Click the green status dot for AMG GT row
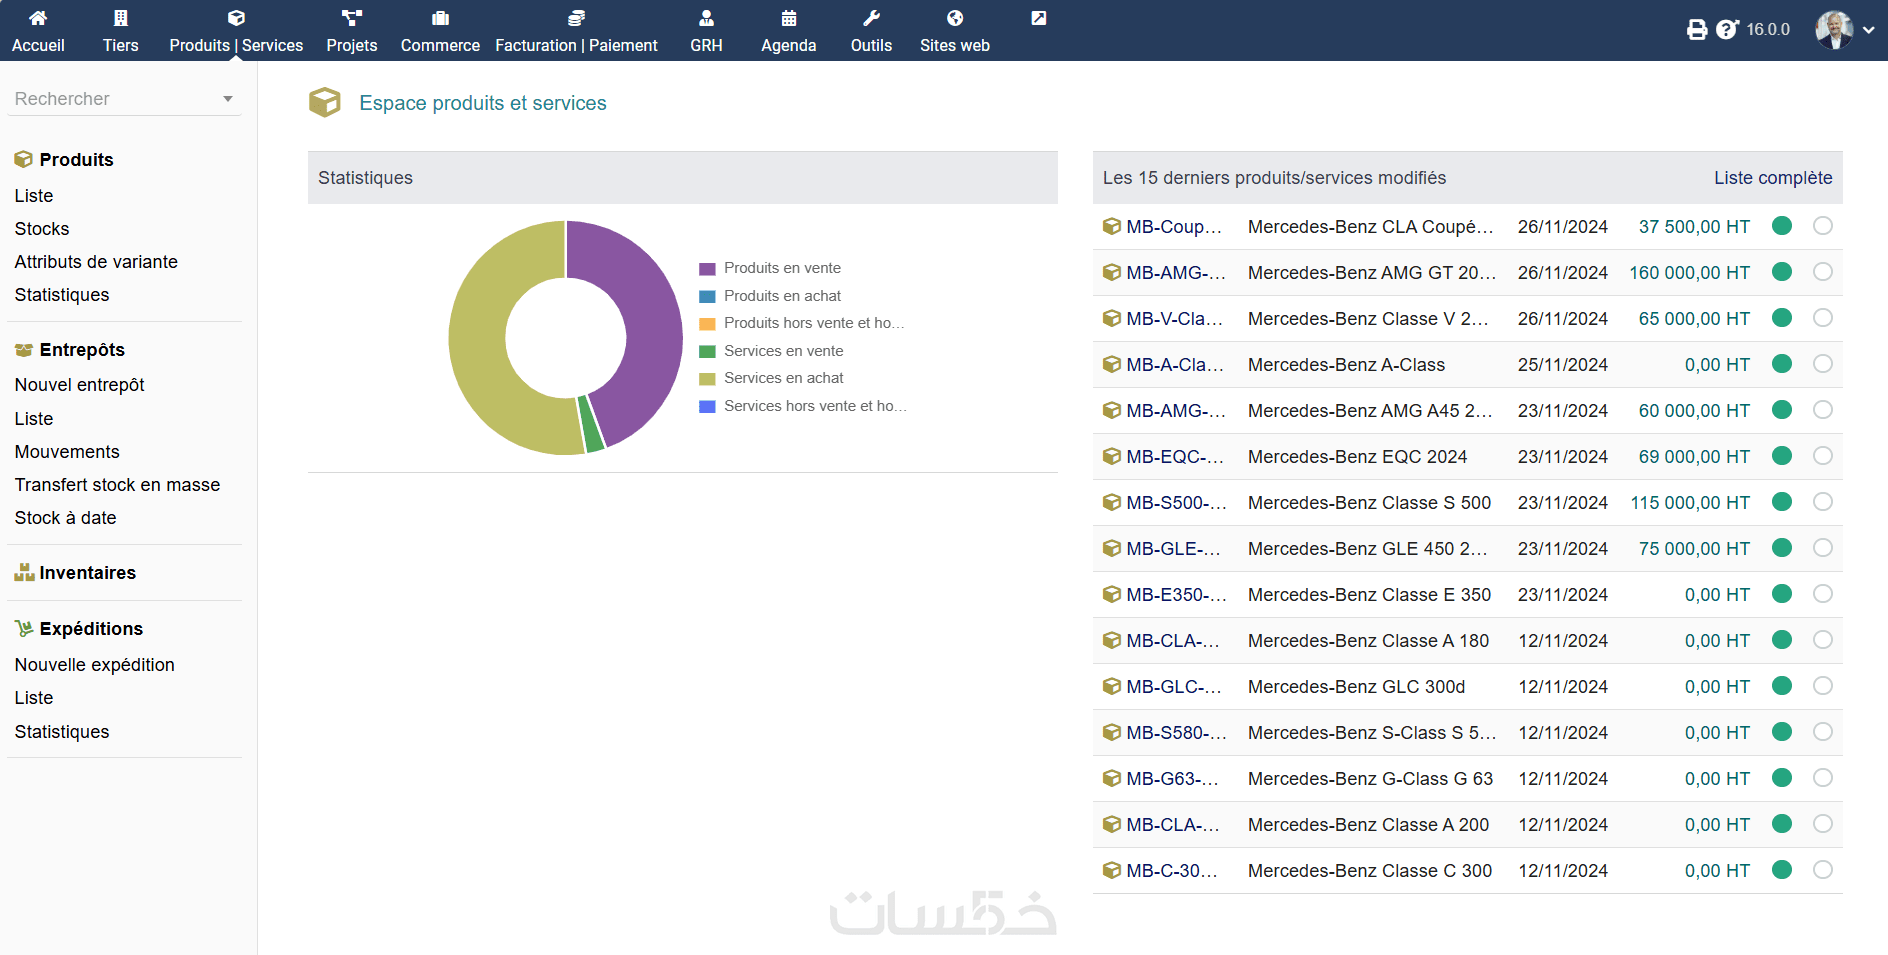 coord(1782,272)
